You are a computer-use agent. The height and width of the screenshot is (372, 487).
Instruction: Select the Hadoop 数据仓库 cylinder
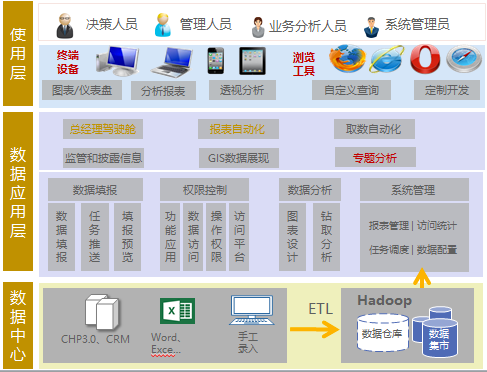click(x=383, y=332)
